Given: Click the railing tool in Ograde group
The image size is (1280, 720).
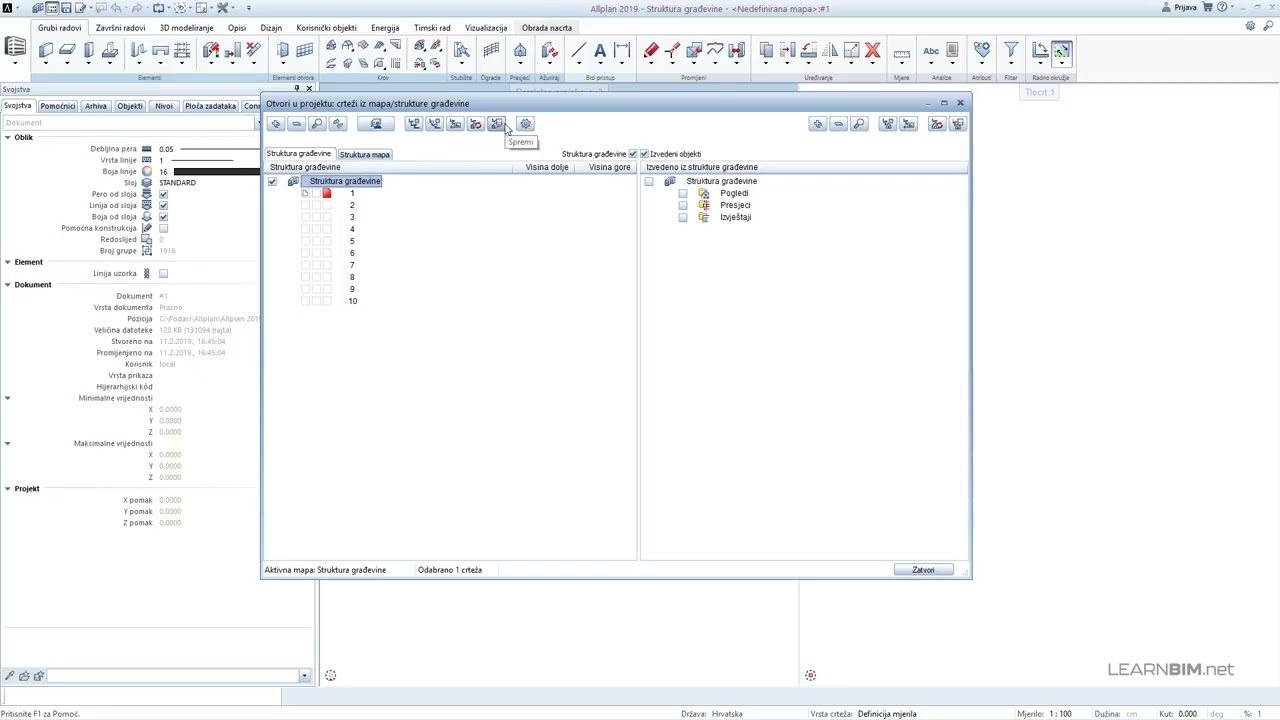Looking at the screenshot, I should [491, 50].
